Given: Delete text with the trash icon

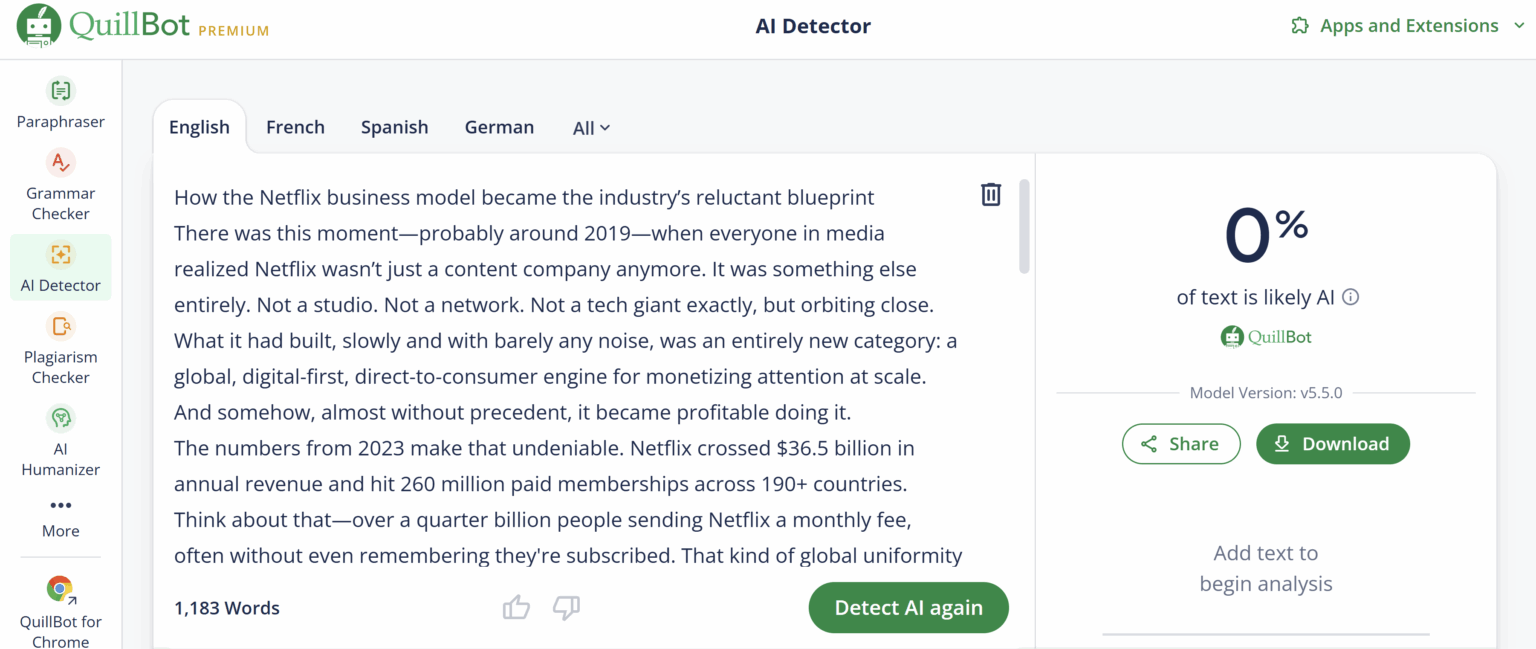Looking at the screenshot, I should [991, 194].
